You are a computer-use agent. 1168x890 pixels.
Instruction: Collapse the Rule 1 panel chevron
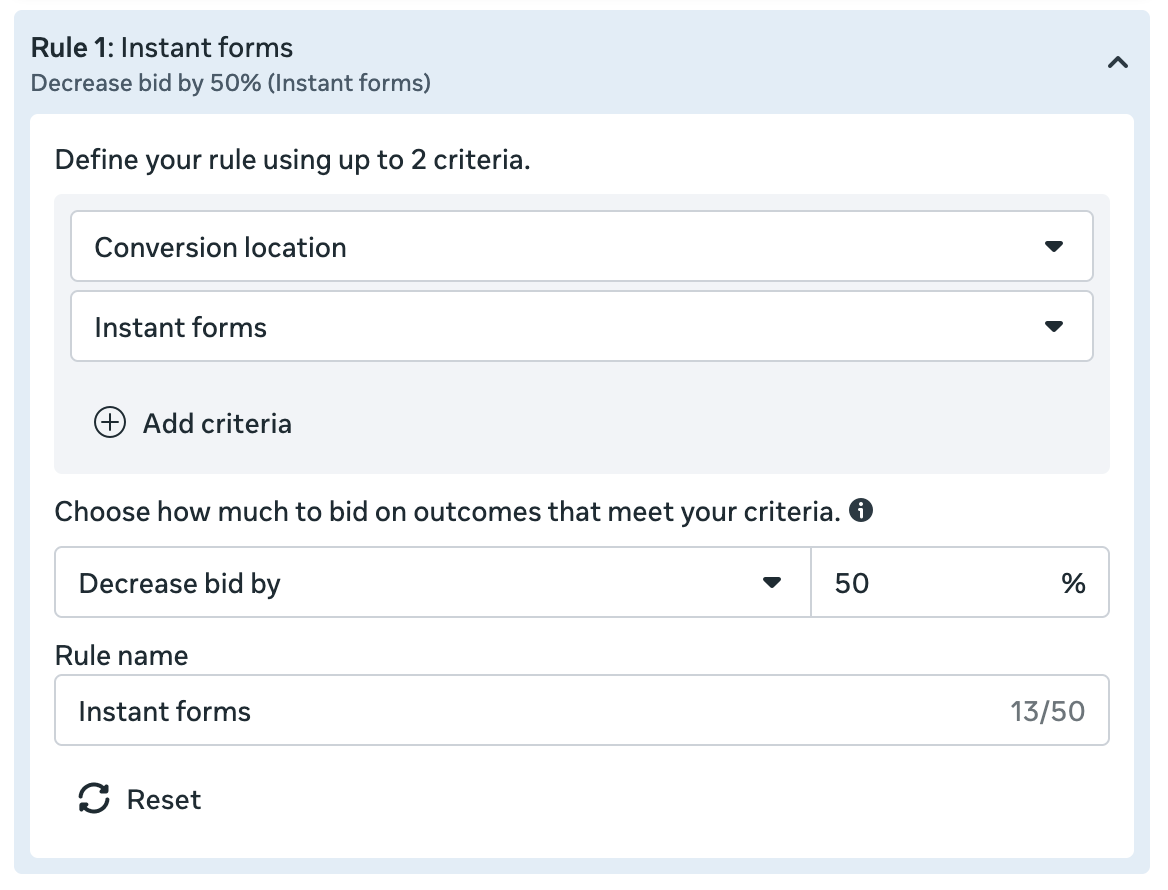click(1117, 63)
